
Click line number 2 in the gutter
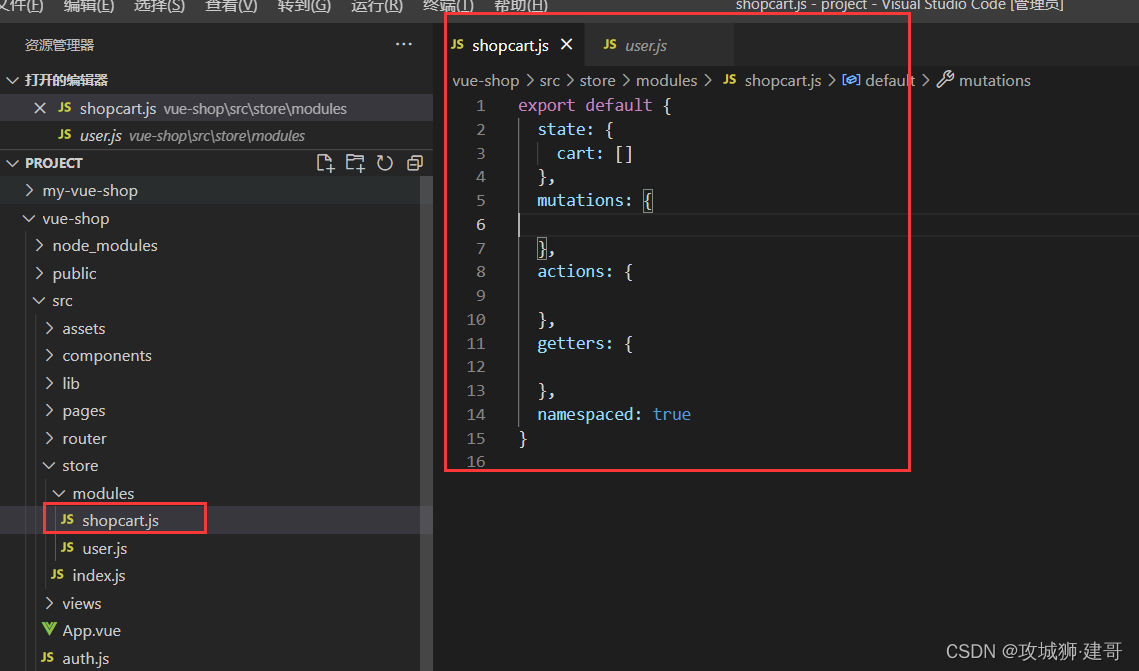480,129
